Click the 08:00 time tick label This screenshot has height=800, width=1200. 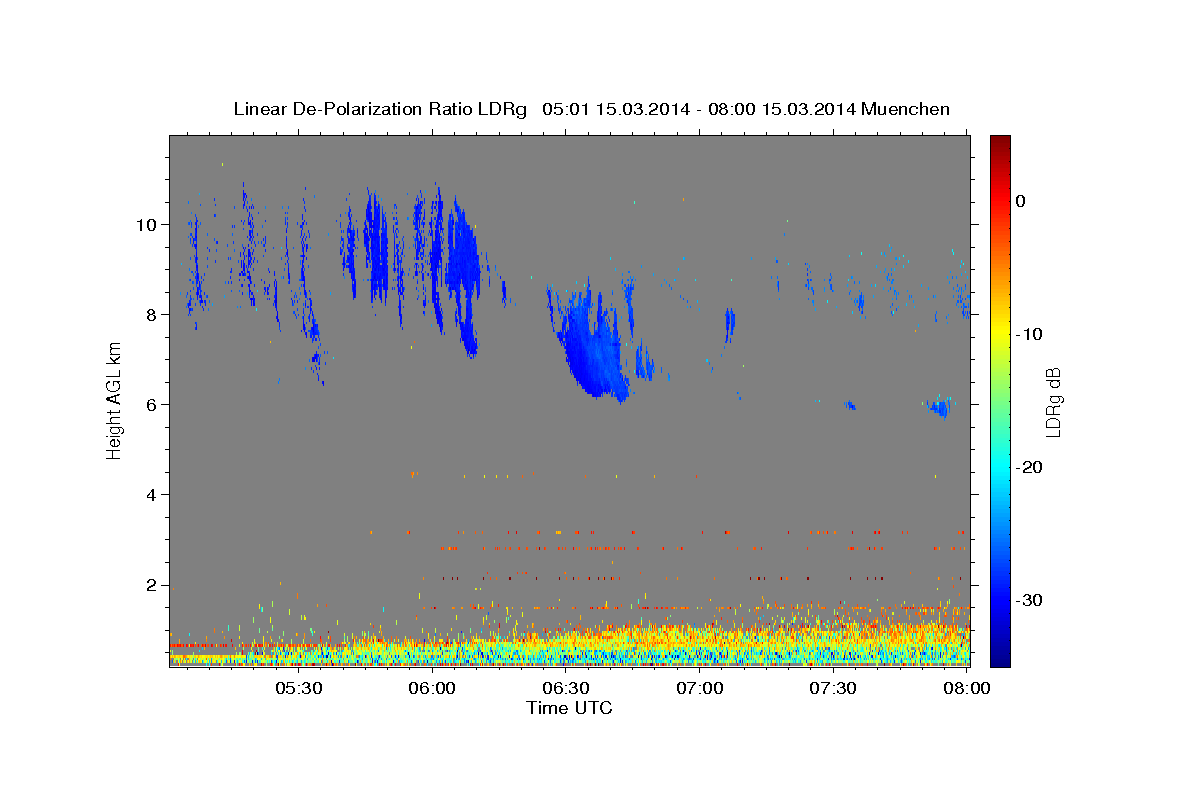967,688
